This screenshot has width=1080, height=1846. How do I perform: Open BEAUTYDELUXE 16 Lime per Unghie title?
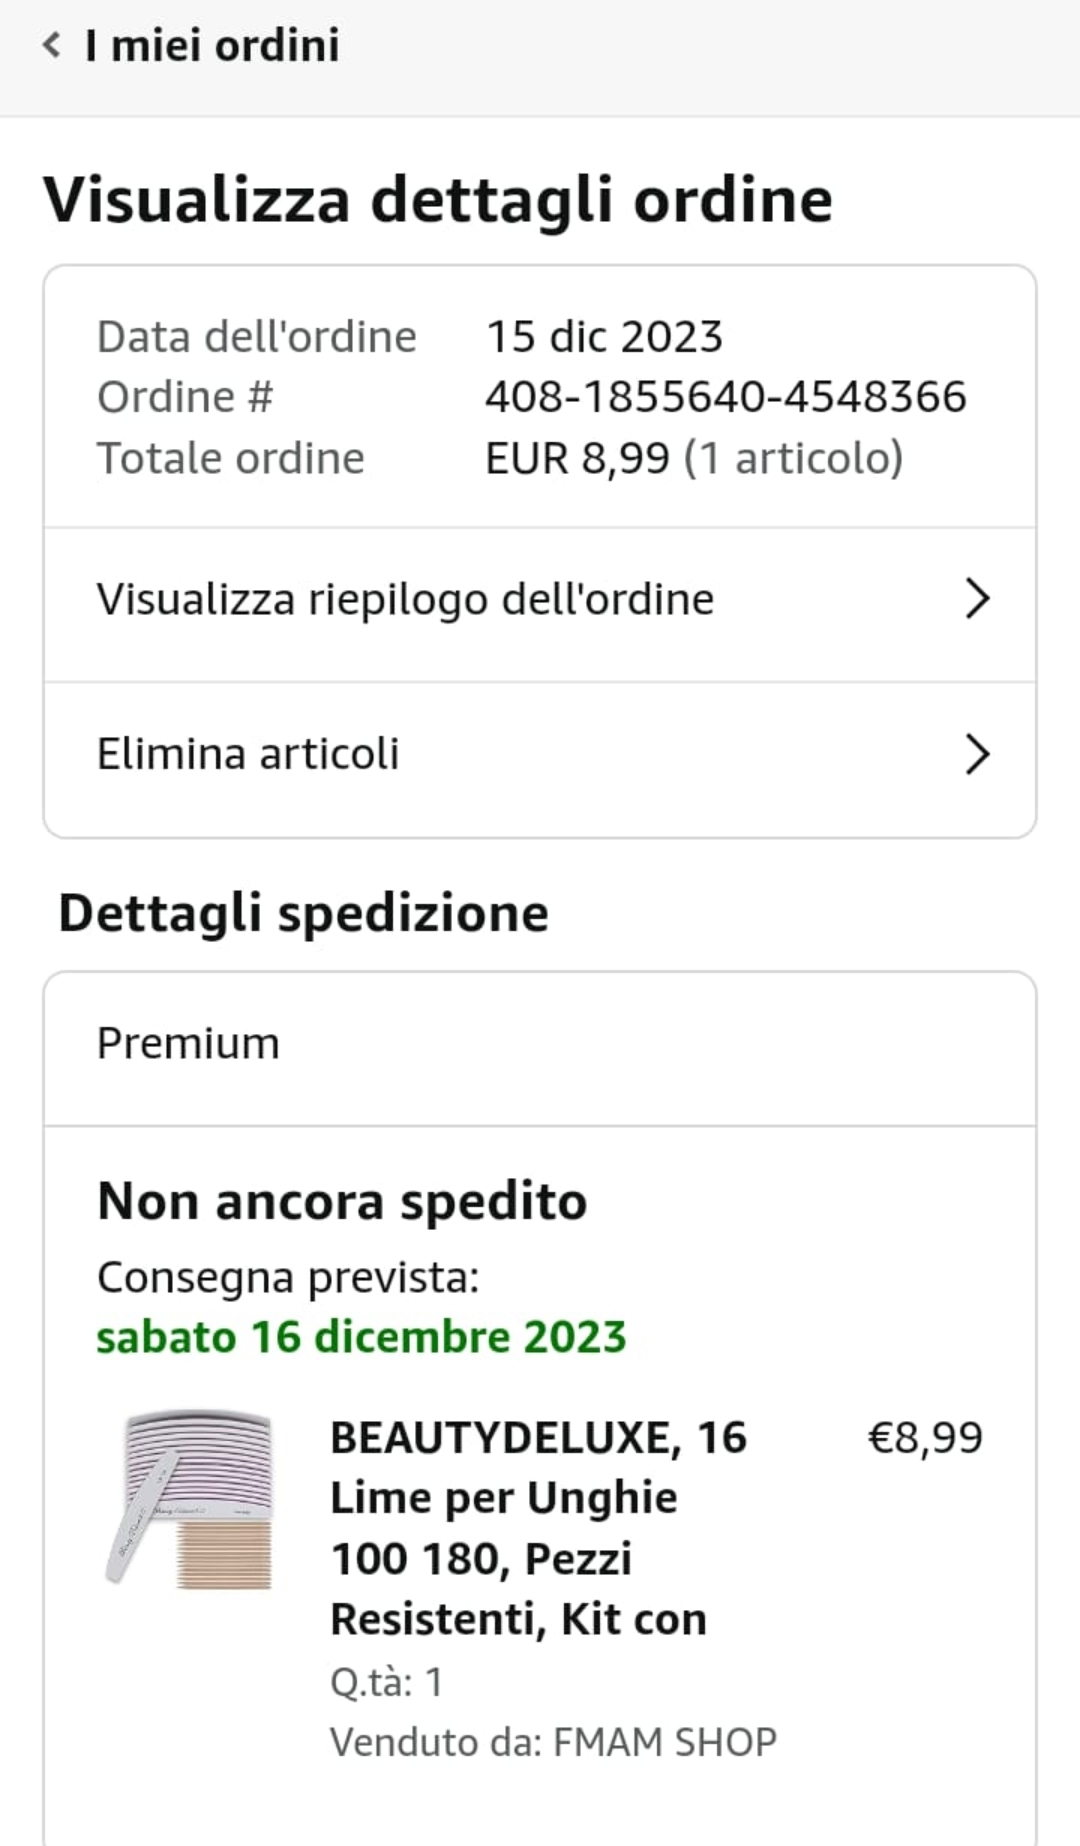(538, 1528)
